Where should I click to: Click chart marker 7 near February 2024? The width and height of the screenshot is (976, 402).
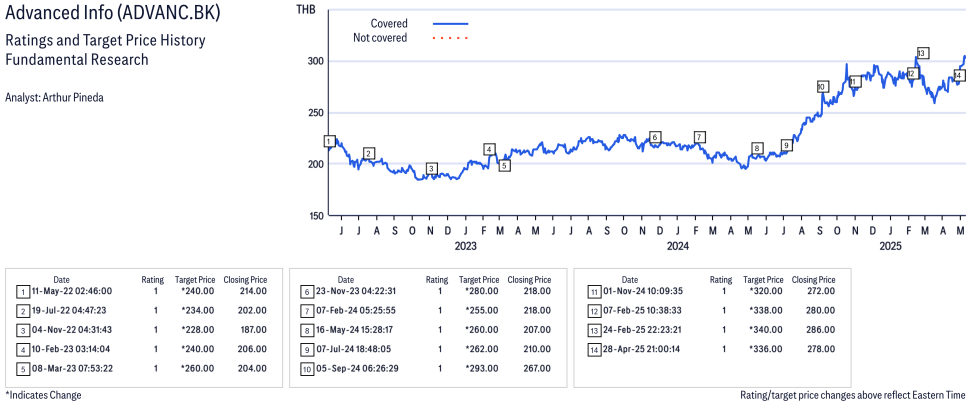point(700,137)
